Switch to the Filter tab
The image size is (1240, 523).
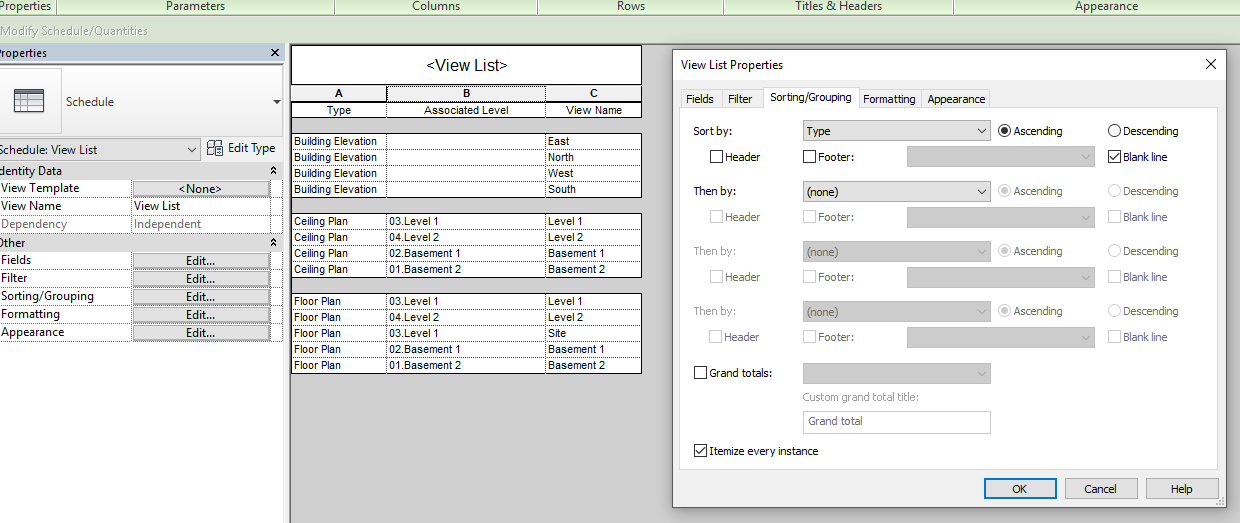click(x=740, y=99)
